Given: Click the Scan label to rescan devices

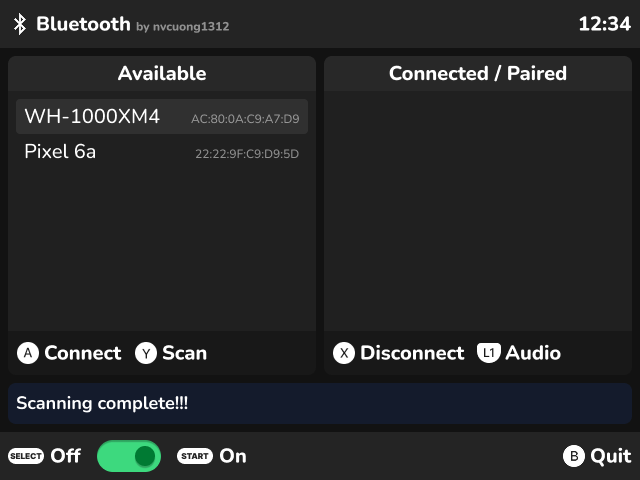Looking at the screenshot, I should [x=184, y=353].
